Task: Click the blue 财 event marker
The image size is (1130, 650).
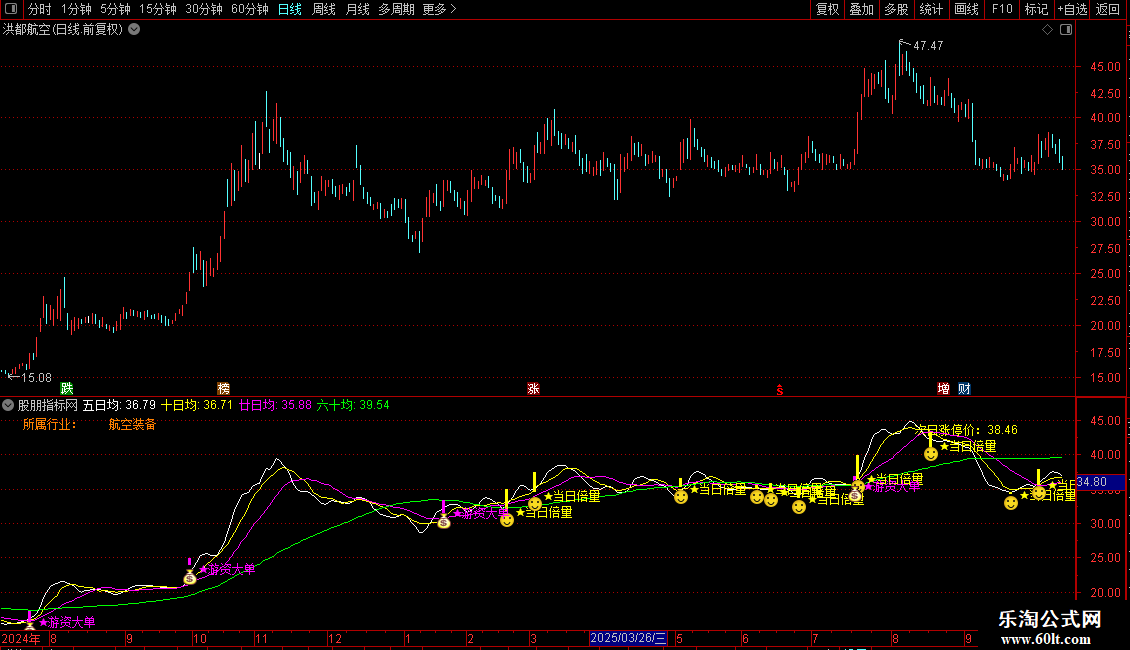Action: coord(964,388)
